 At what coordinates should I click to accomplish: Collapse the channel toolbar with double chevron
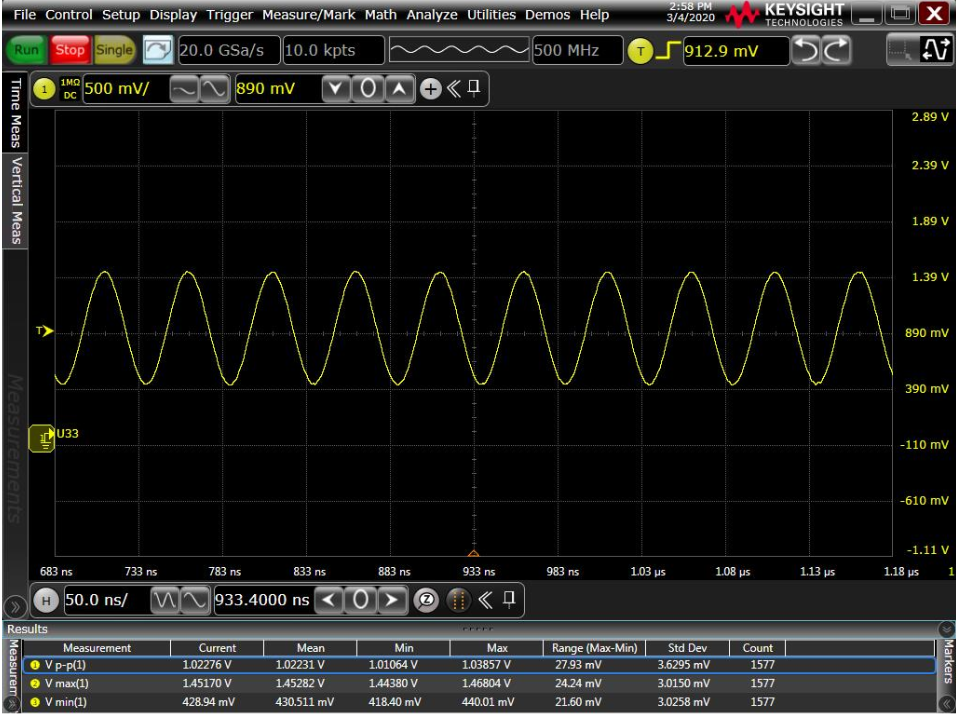(453, 89)
